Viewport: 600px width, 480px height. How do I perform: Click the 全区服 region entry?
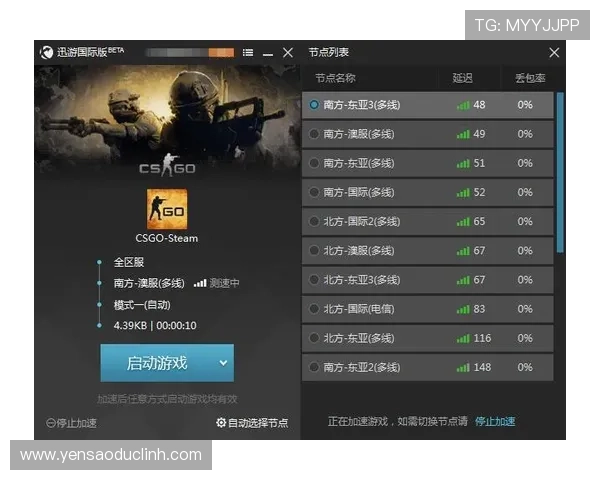click(x=129, y=262)
